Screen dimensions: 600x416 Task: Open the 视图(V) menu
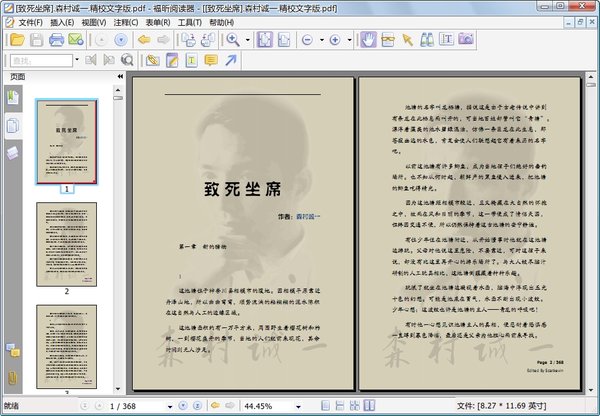[94, 23]
